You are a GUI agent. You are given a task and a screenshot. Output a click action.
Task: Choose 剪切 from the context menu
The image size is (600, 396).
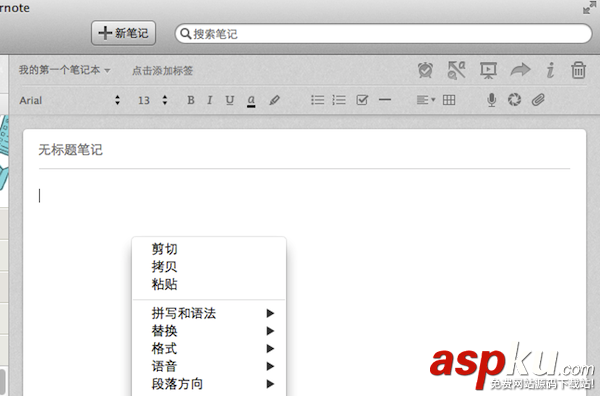(x=209, y=249)
